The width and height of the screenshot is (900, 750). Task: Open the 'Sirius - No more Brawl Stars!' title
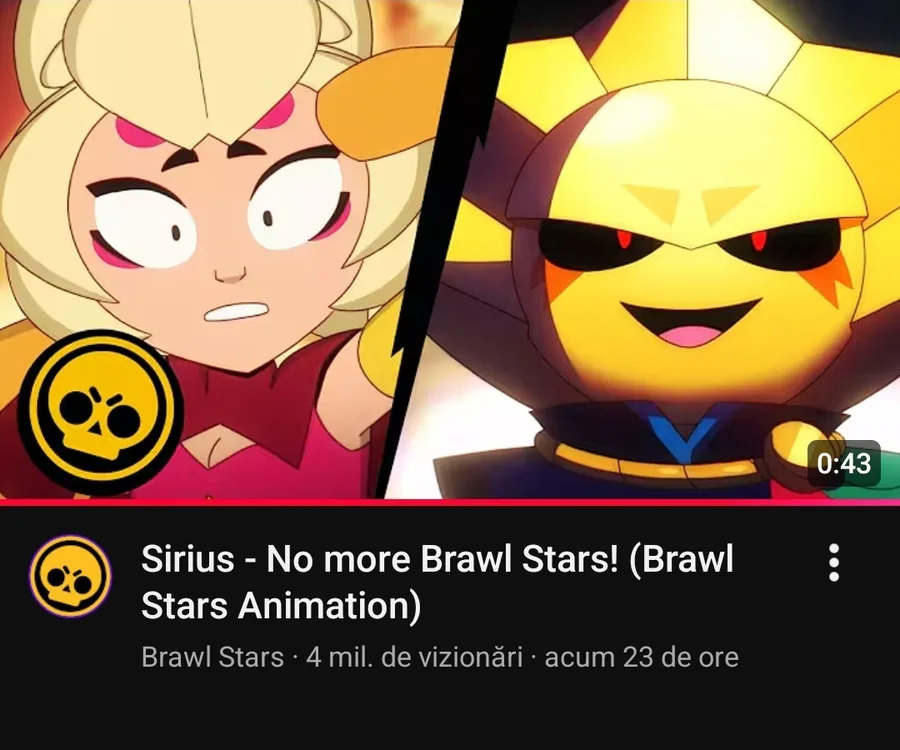tap(437, 581)
